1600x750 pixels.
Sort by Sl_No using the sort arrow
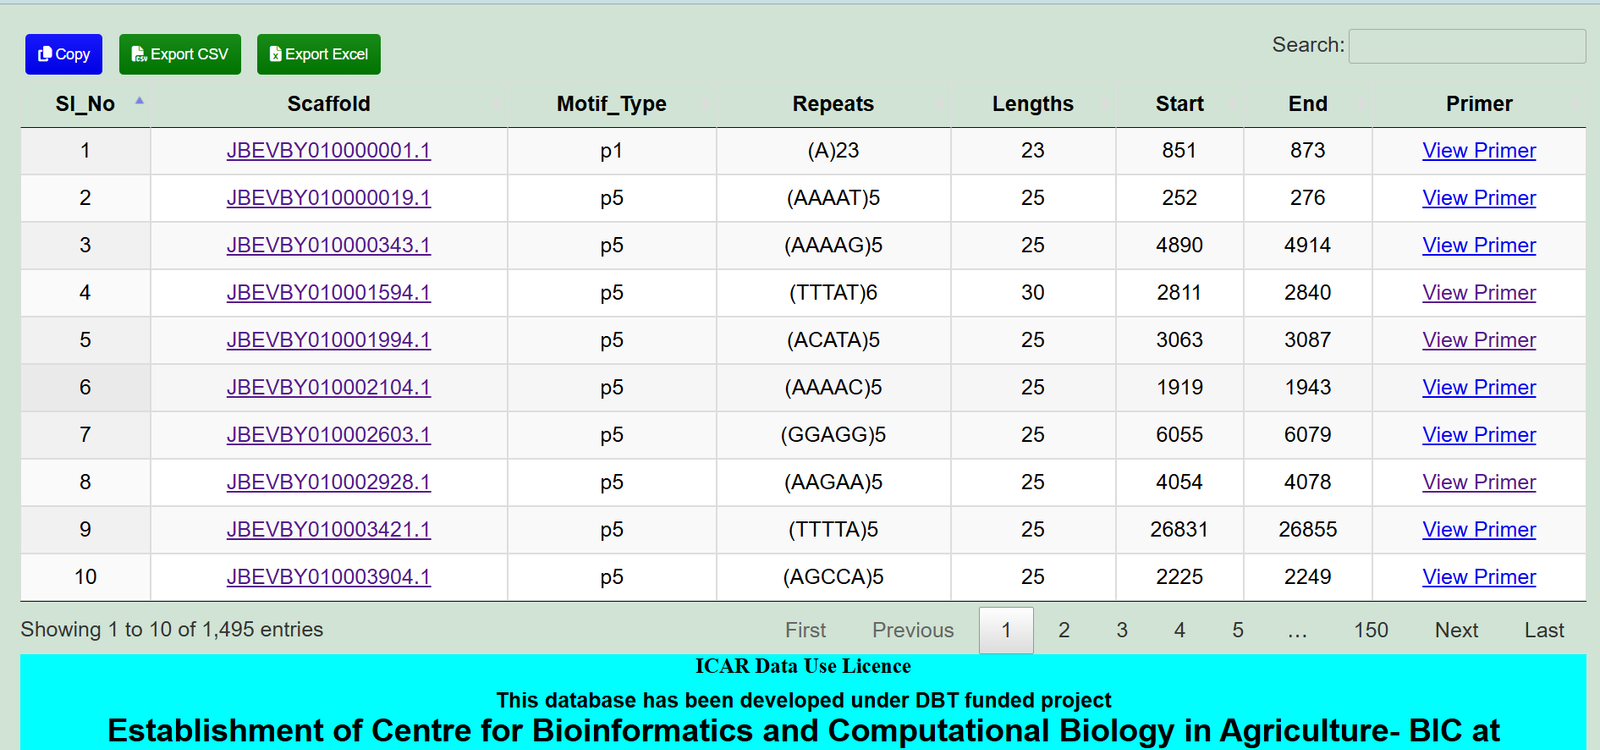coord(139,101)
